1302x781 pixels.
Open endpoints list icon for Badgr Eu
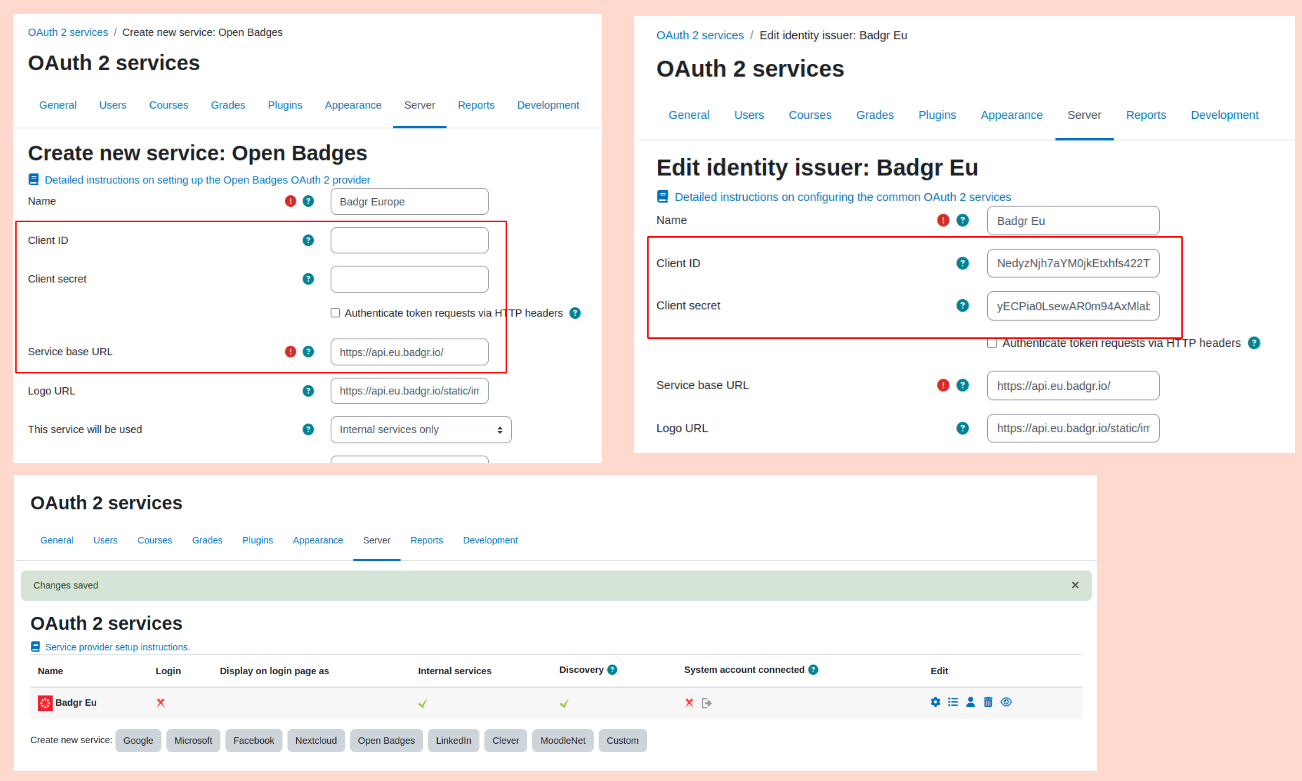point(953,702)
